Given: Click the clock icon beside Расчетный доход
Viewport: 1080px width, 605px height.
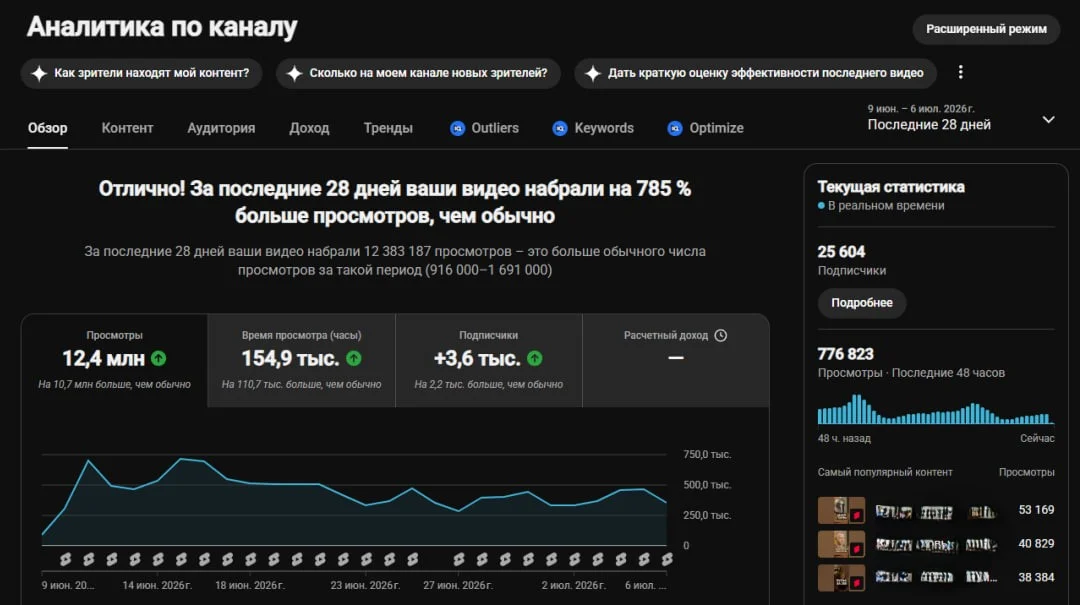Looking at the screenshot, I should [x=720, y=336].
